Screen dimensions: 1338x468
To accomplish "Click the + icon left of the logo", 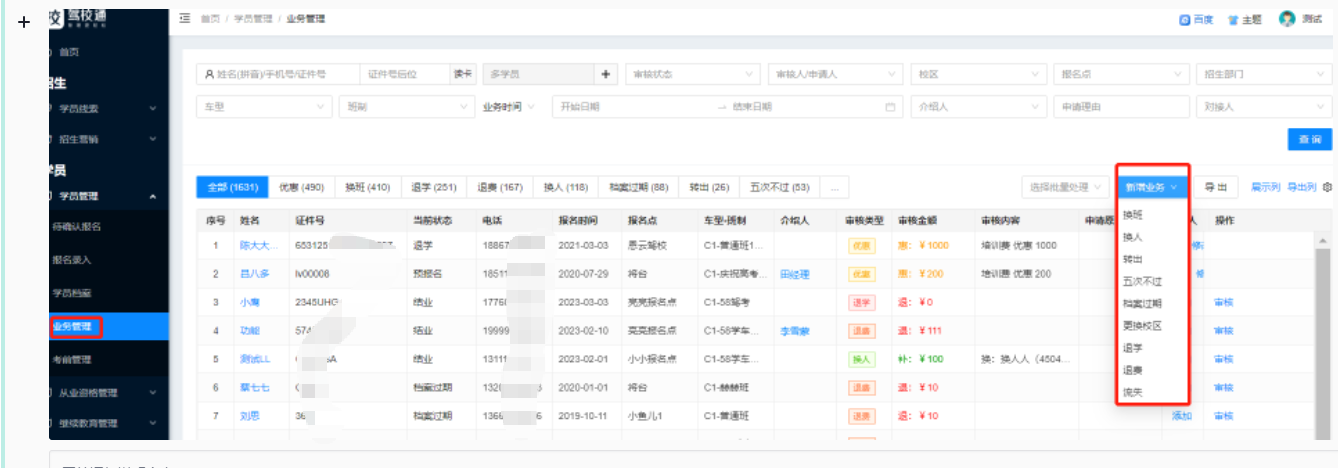I will tap(24, 22).
